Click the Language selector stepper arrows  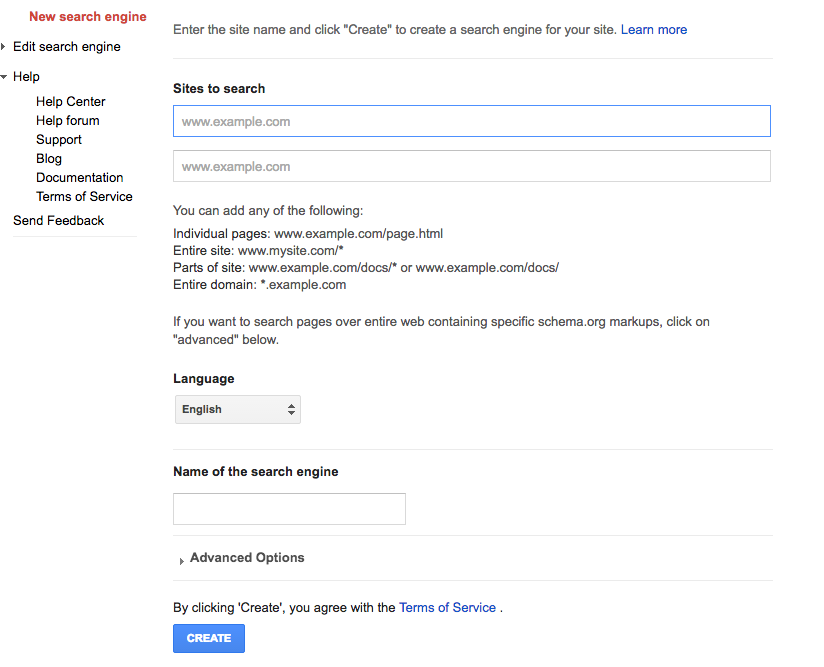tap(290, 409)
